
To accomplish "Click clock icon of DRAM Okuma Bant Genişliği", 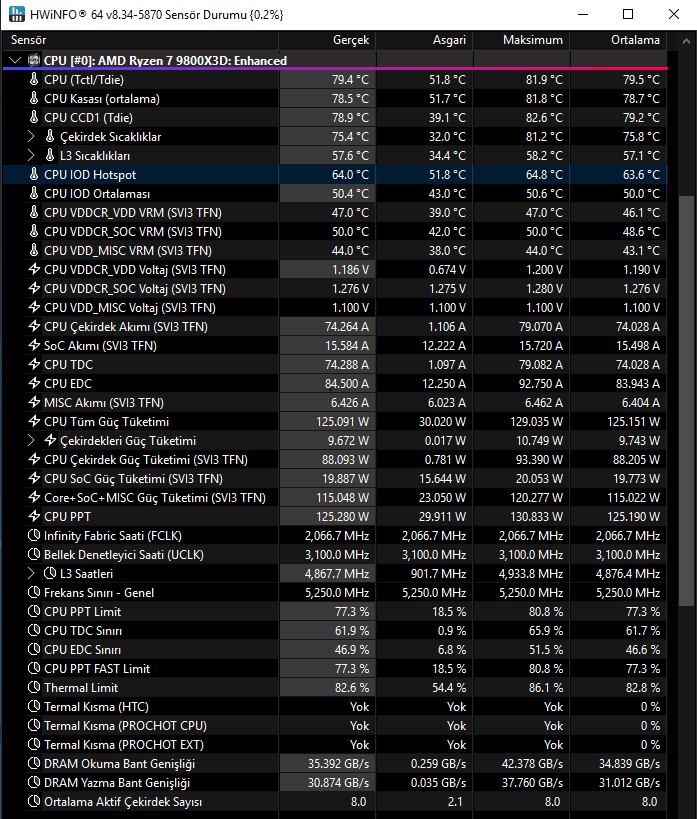I will point(34,764).
